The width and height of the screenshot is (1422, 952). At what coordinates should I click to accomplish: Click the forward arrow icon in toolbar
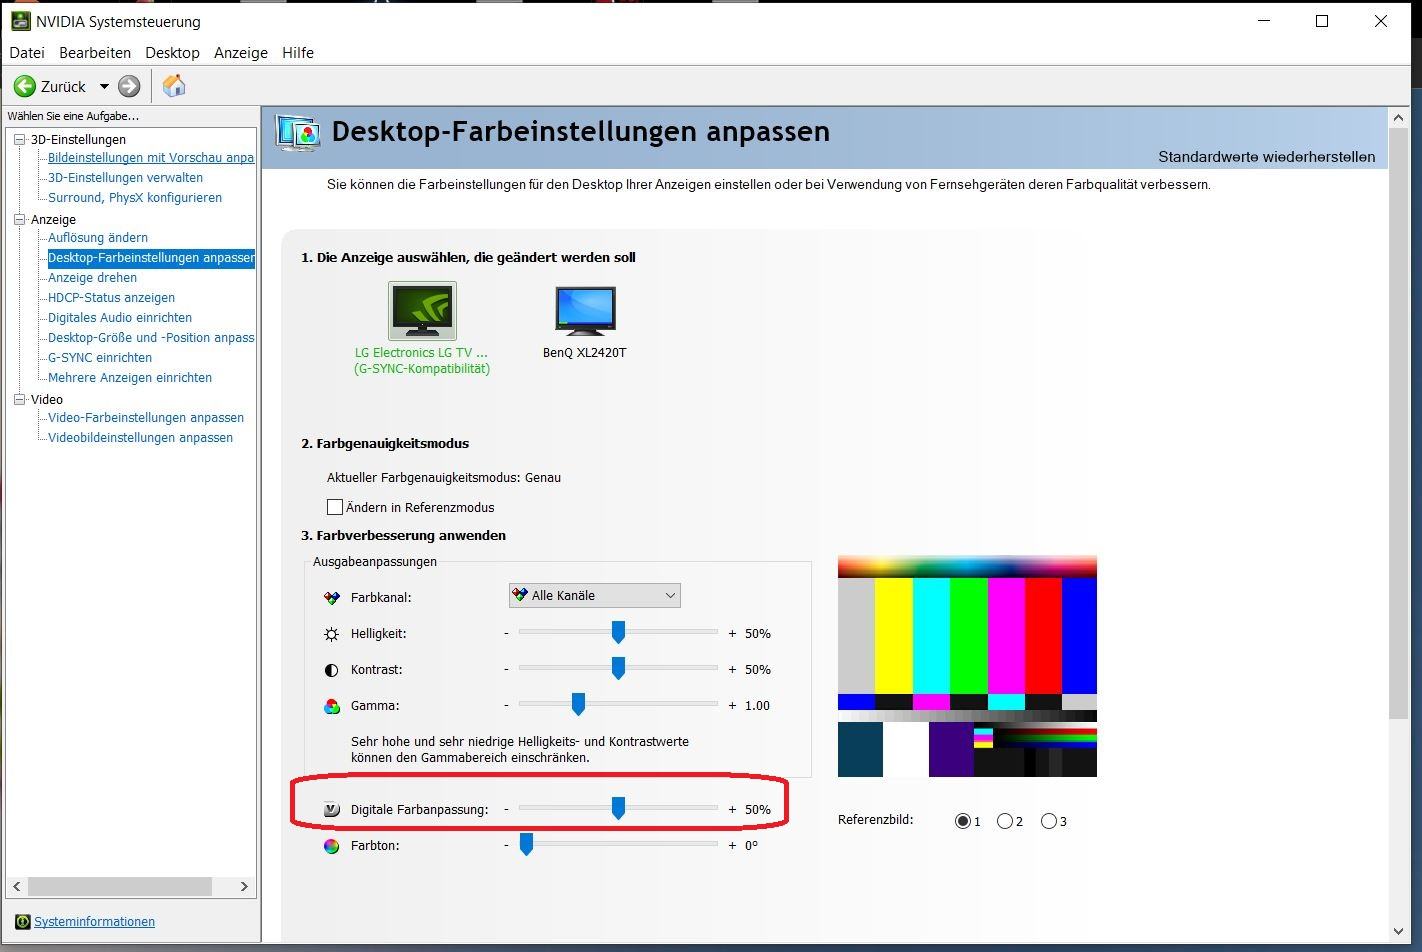point(129,86)
